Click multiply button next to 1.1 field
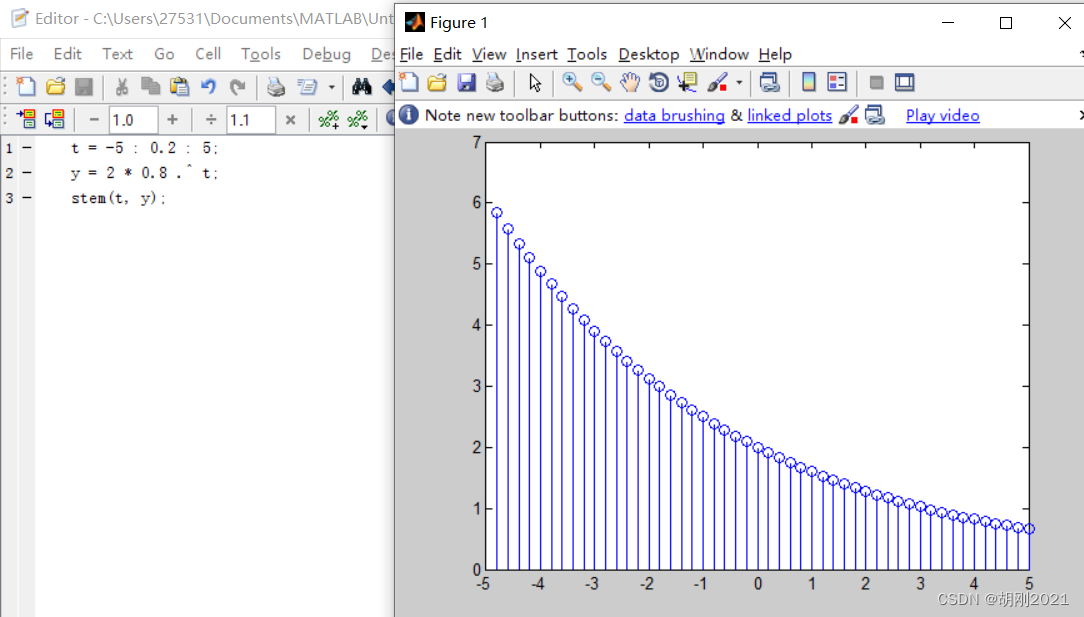1084x617 pixels. (290, 120)
